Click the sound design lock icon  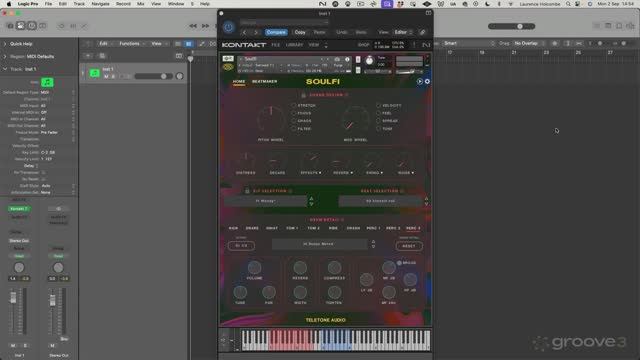(x=303, y=95)
